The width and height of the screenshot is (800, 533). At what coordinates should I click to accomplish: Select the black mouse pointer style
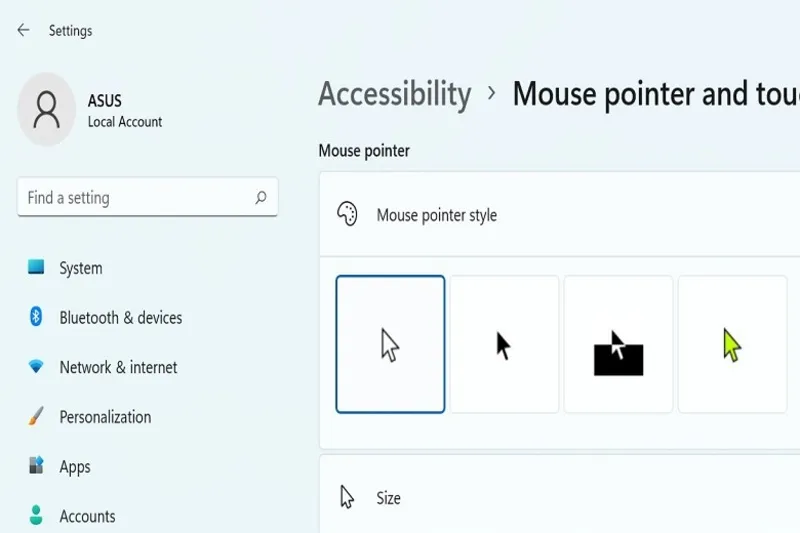click(504, 344)
